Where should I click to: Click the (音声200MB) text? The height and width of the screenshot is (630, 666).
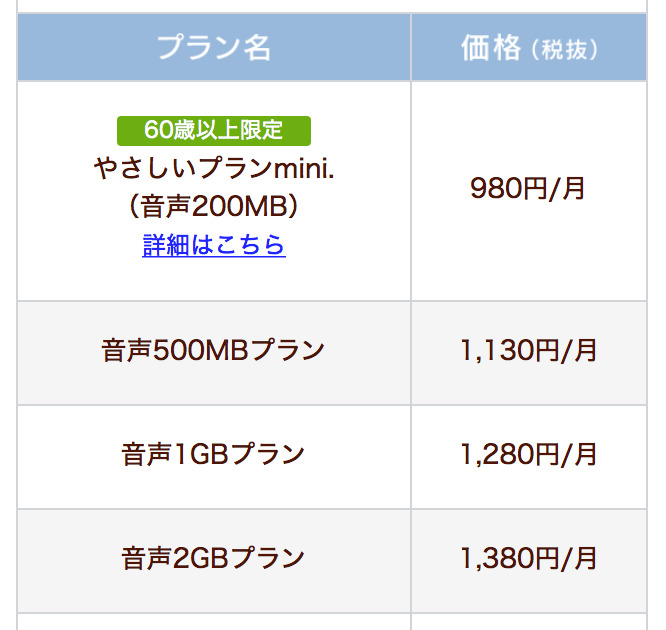click(214, 205)
